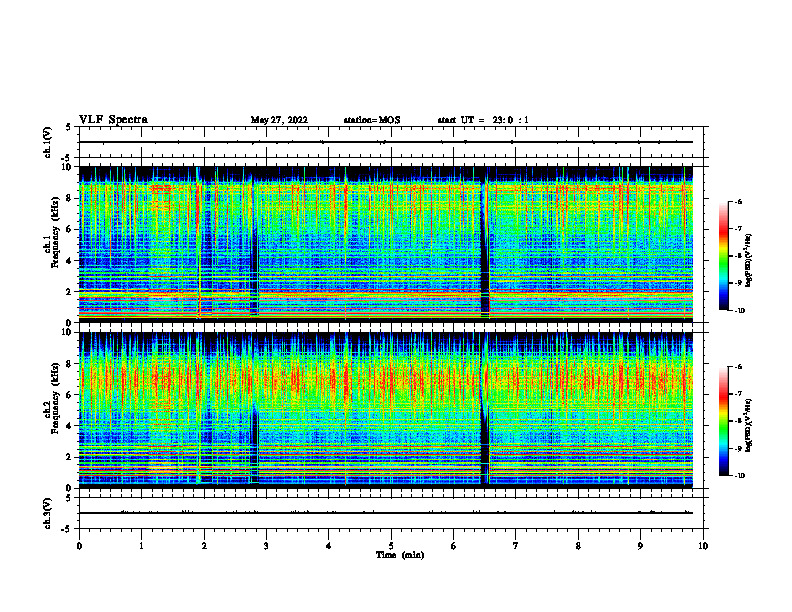792x612 pixels.
Task: Click the ch.2 'Frequency (kHz)' axis label
Action: click(54, 398)
